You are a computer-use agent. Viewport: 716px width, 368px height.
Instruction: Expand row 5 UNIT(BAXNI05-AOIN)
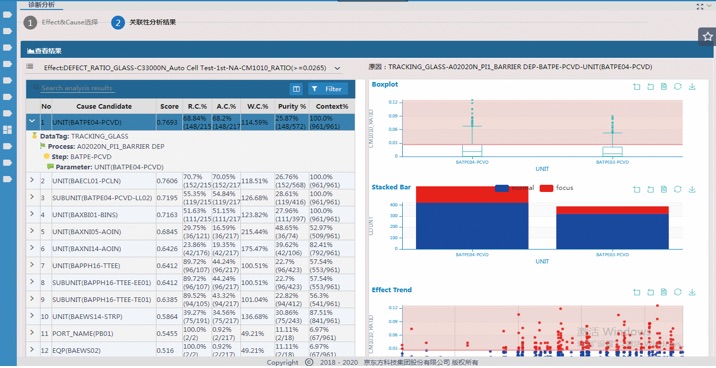[32, 231]
